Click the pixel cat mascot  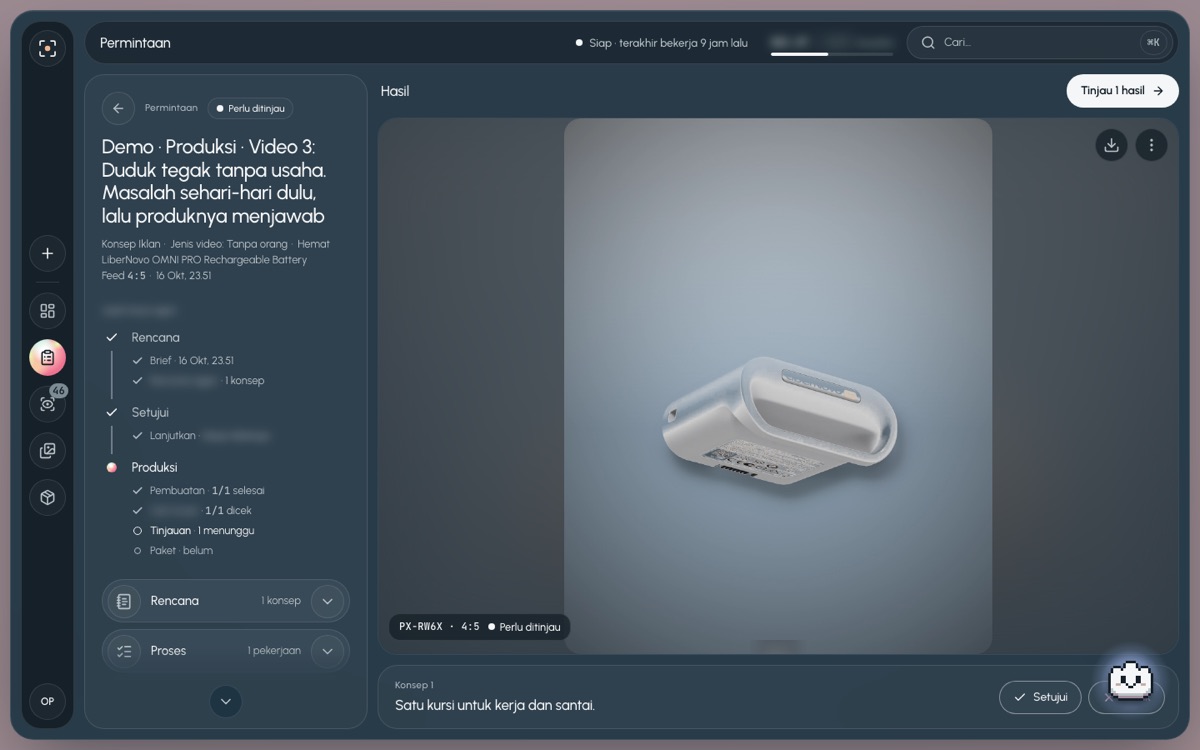click(x=1131, y=681)
